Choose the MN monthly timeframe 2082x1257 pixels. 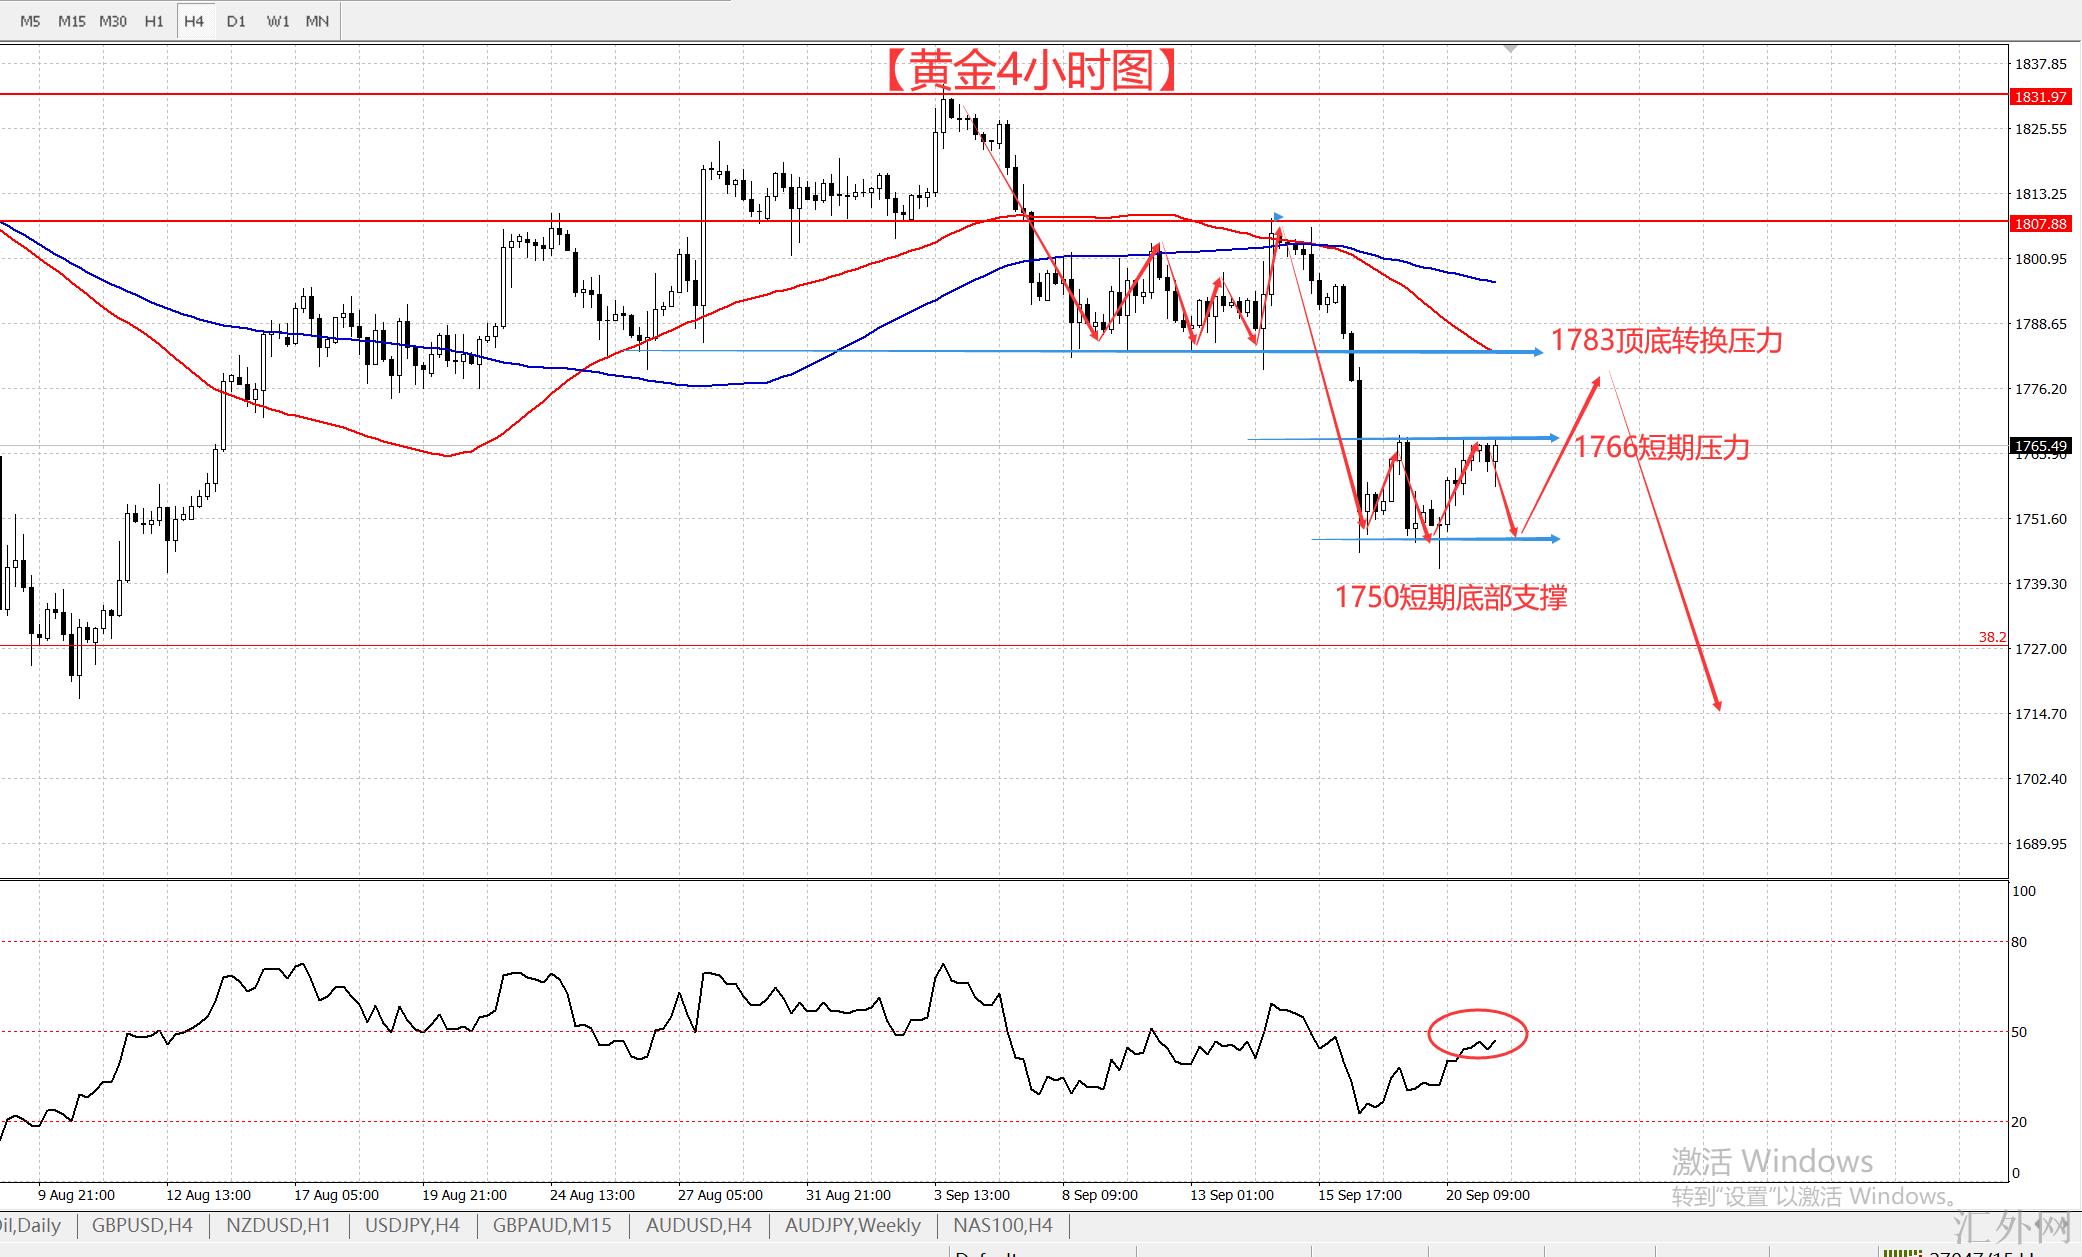[x=317, y=21]
